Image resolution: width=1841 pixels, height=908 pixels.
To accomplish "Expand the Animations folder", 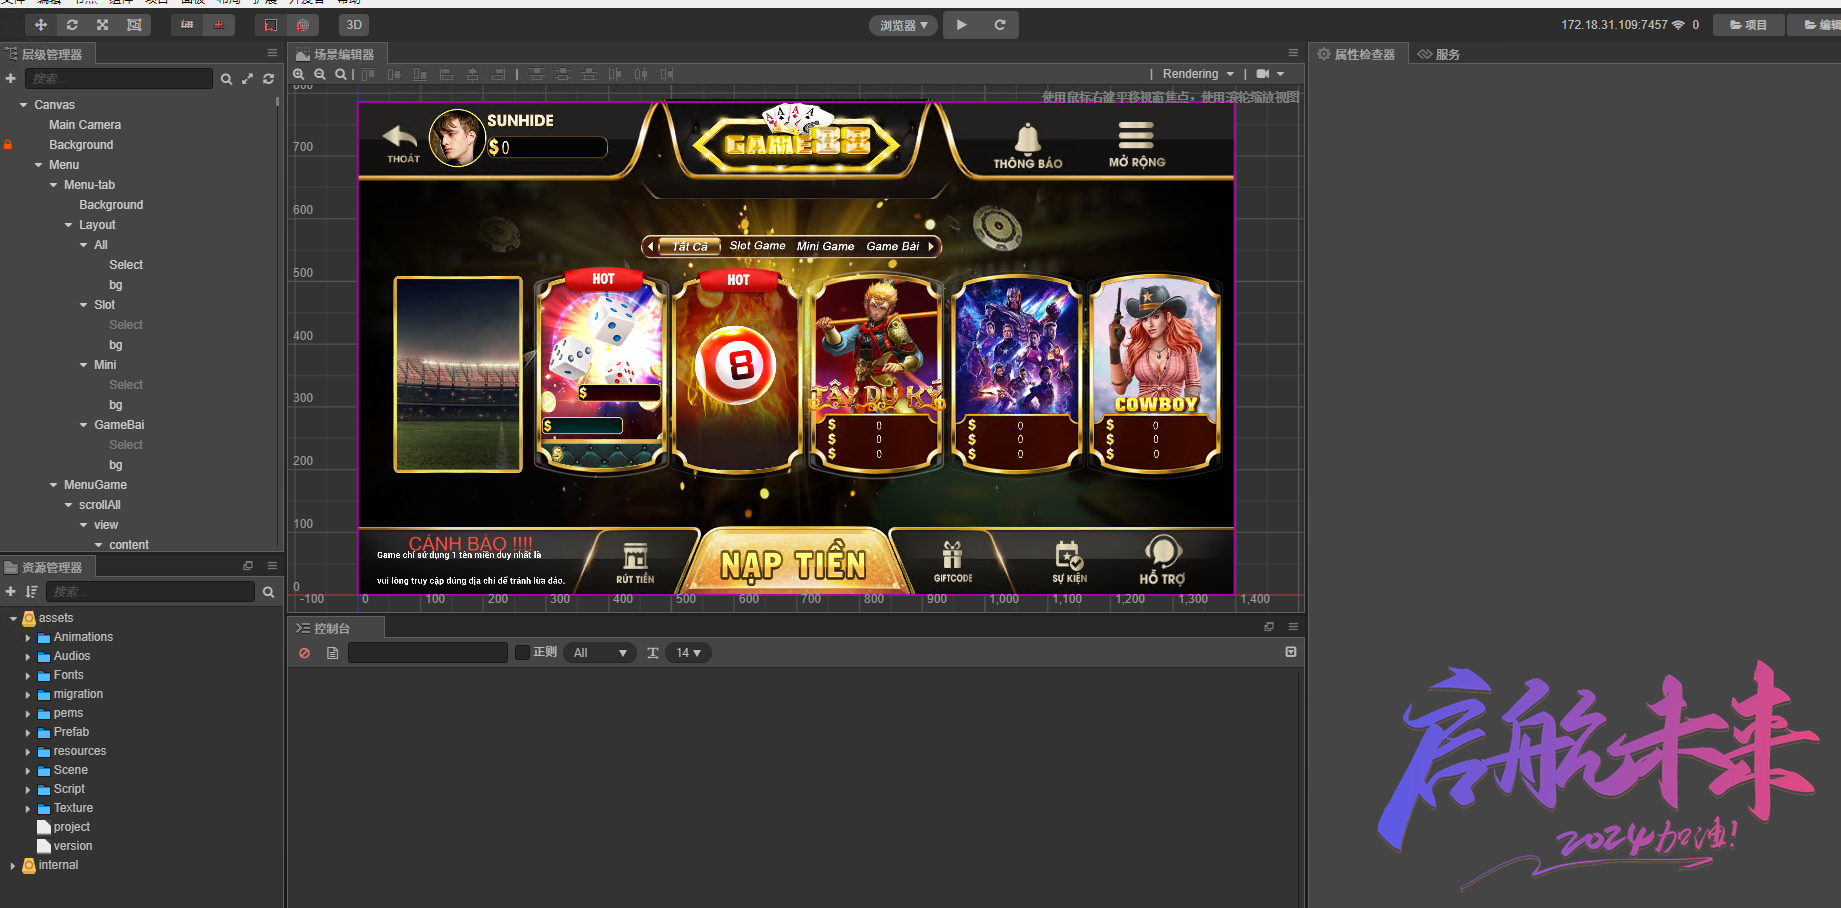I will (28, 637).
